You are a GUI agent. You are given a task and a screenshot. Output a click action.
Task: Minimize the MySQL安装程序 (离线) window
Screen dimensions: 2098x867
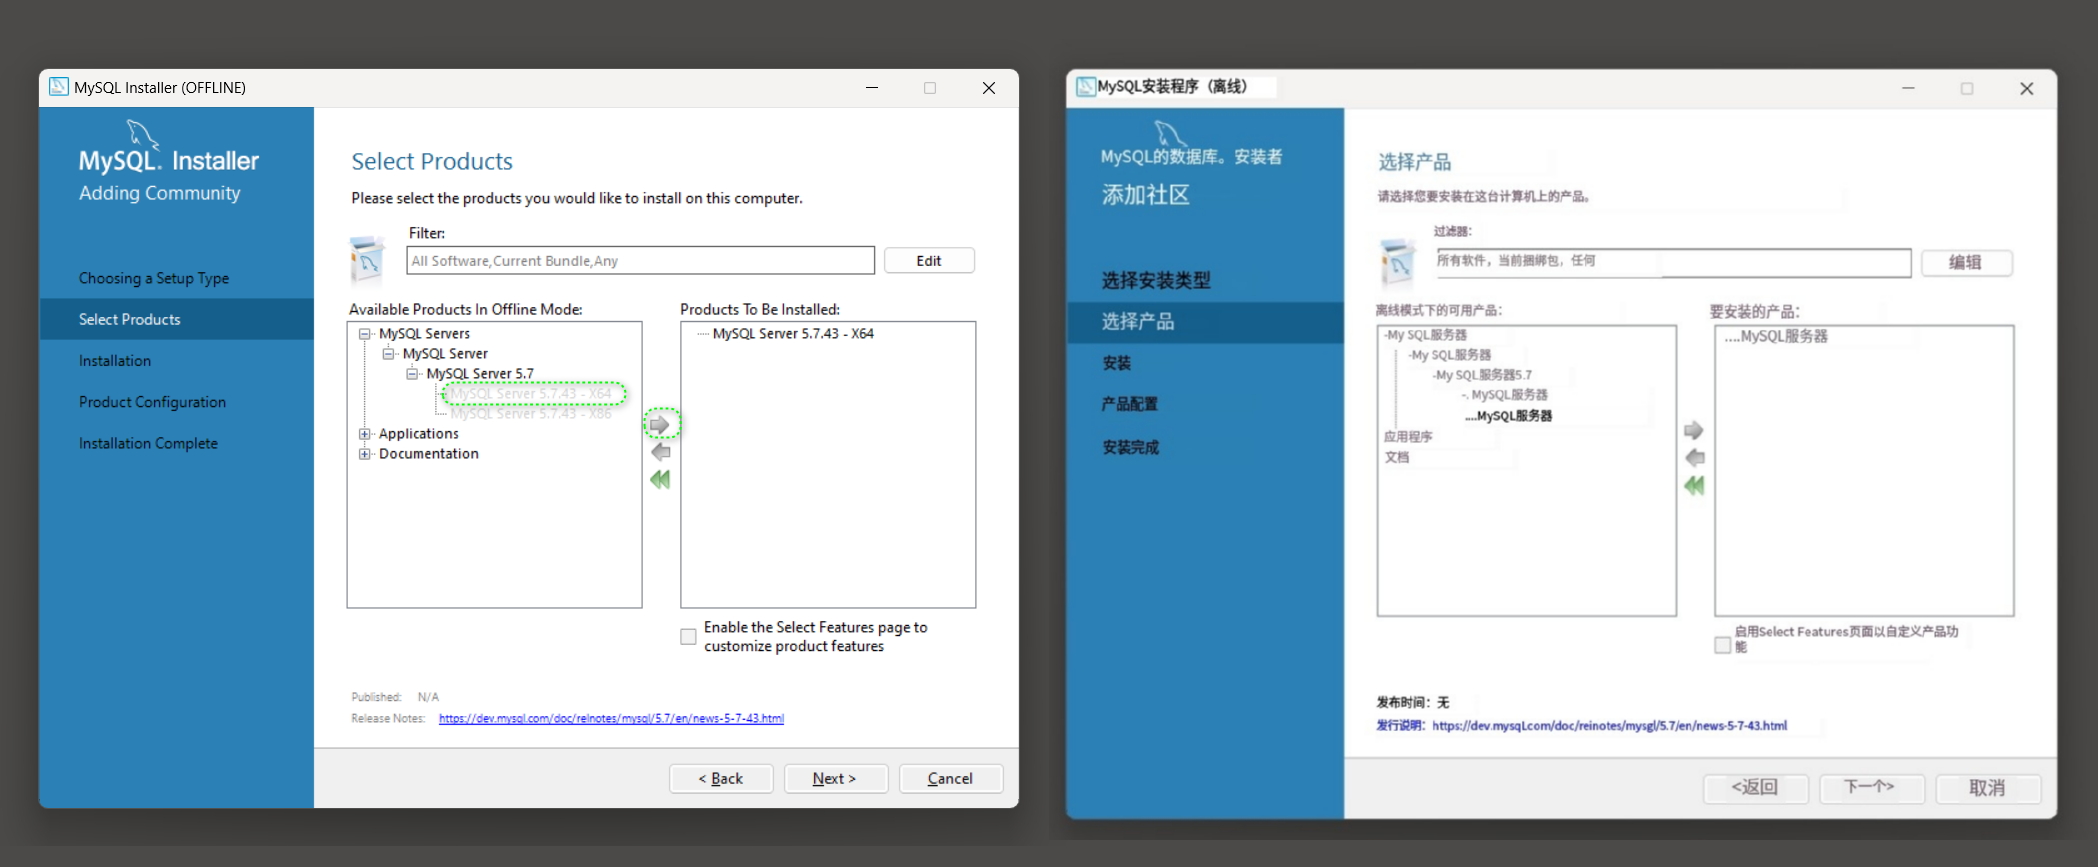pyautogui.click(x=1908, y=88)
